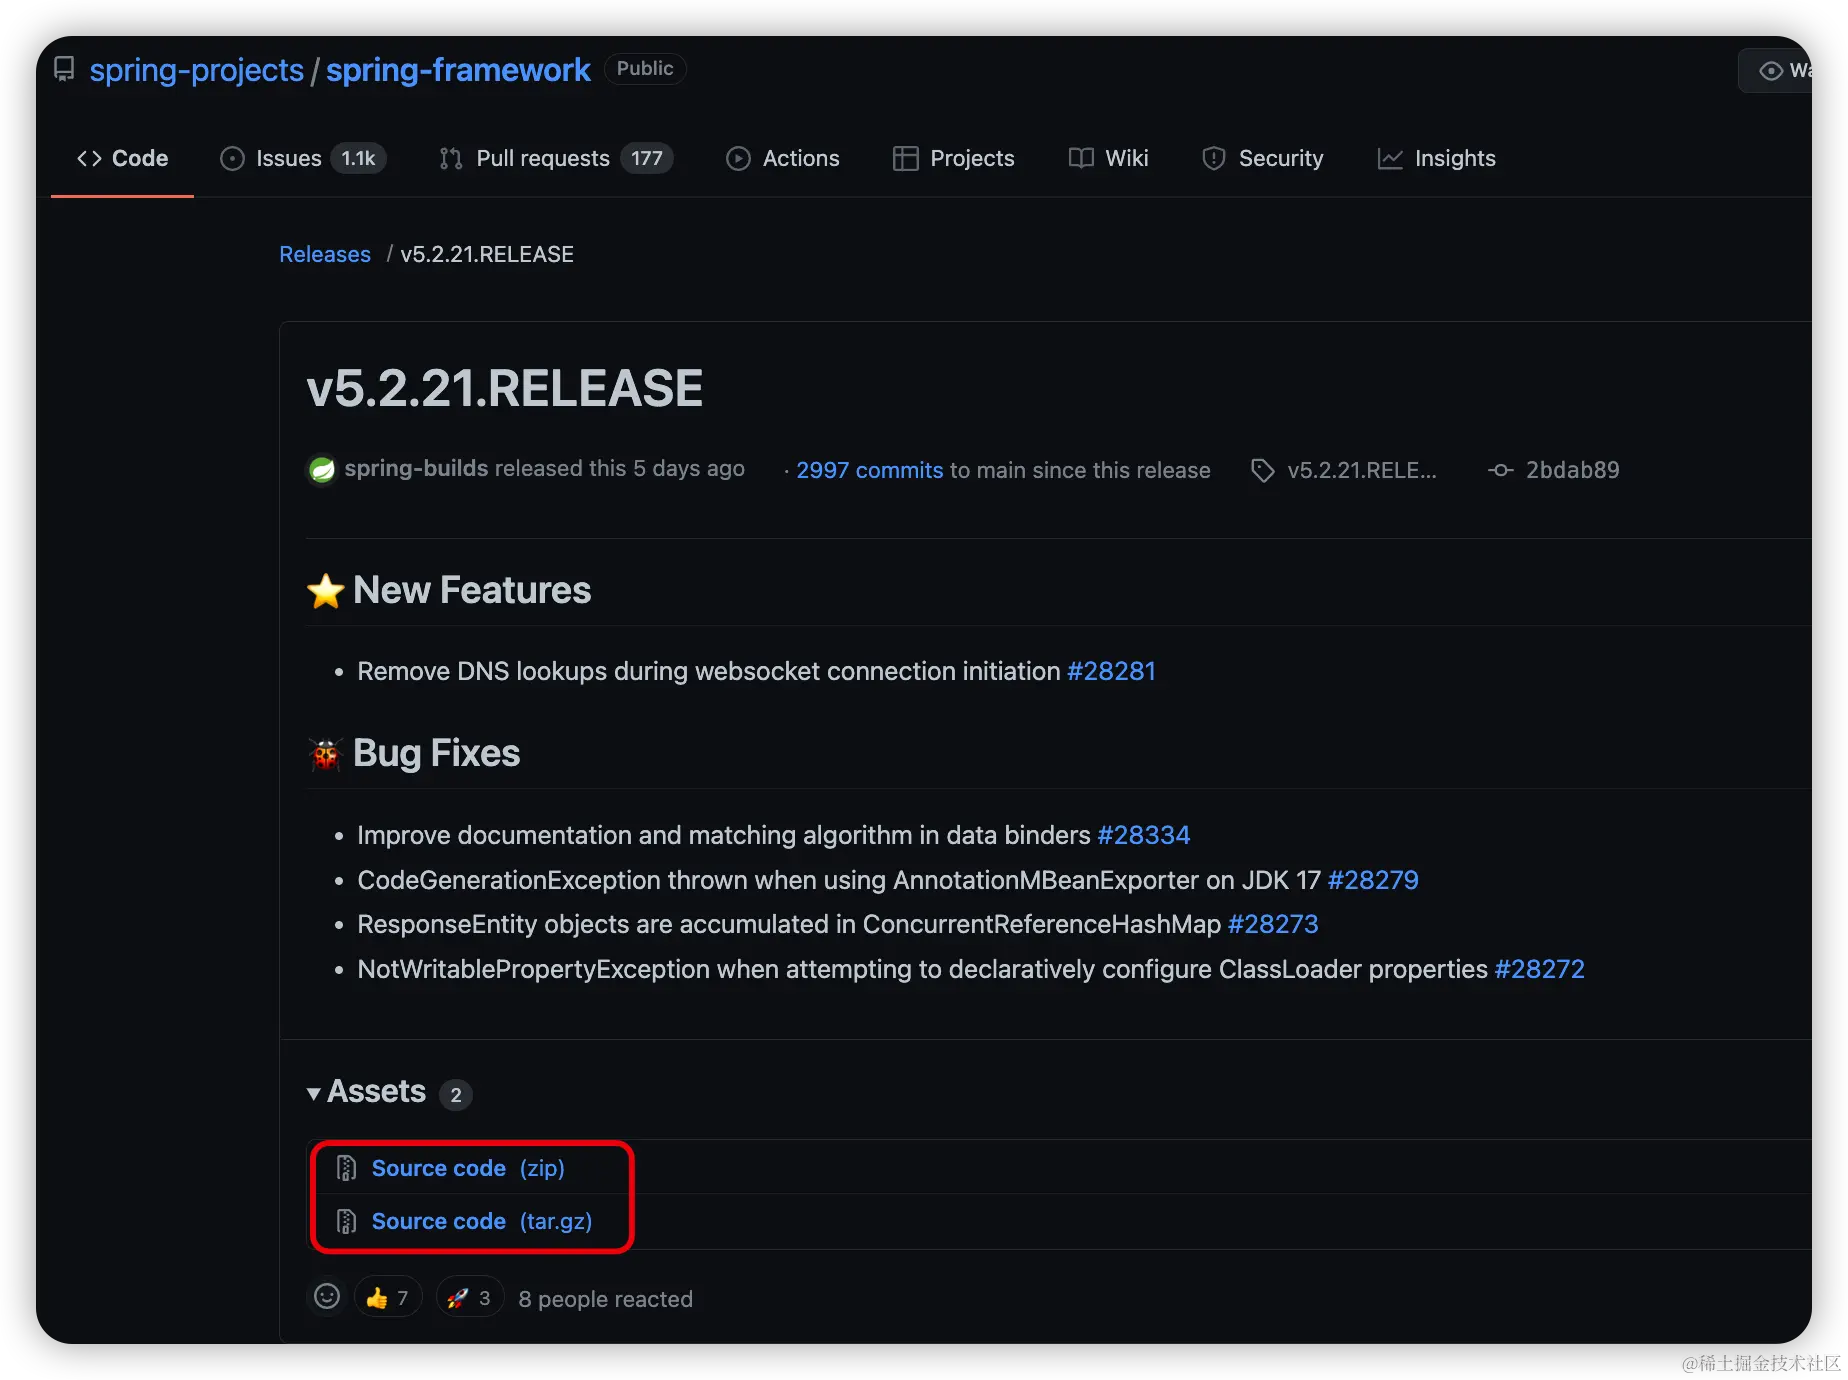Open the Projects tab

[954, 158]
